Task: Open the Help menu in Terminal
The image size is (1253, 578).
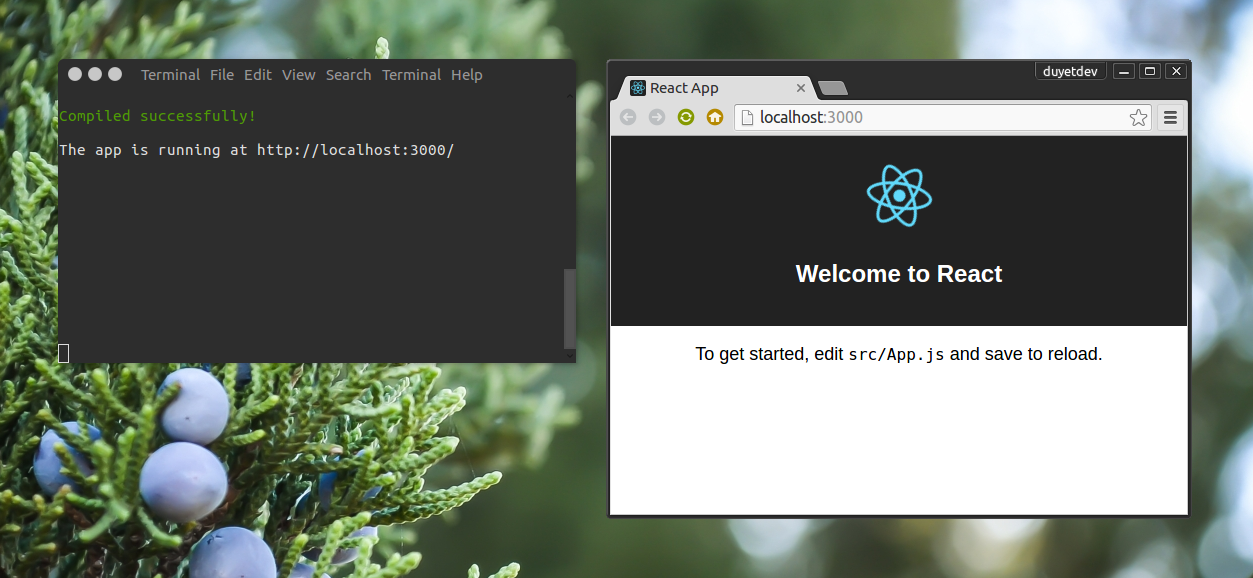Action: point(467,75)
